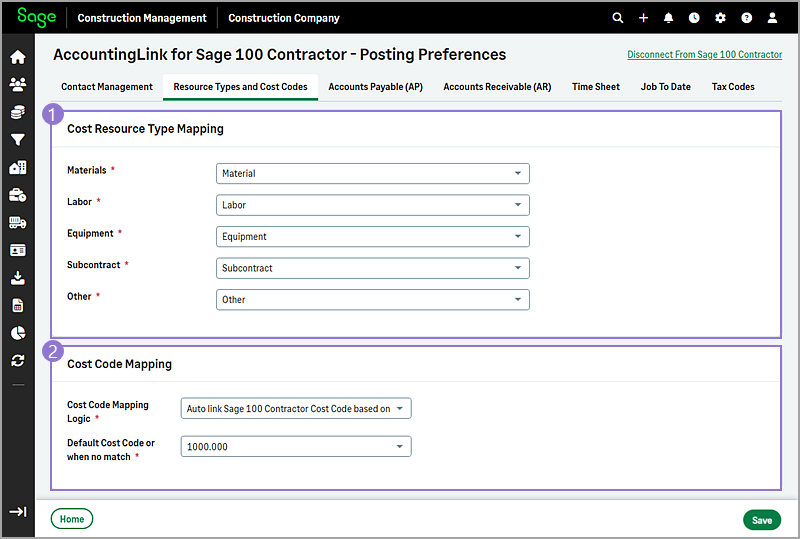Click the Disconnect From Sage 100 Contractor link
The width and height of the screenshot is (800, 539).
[x=704, y=55]
